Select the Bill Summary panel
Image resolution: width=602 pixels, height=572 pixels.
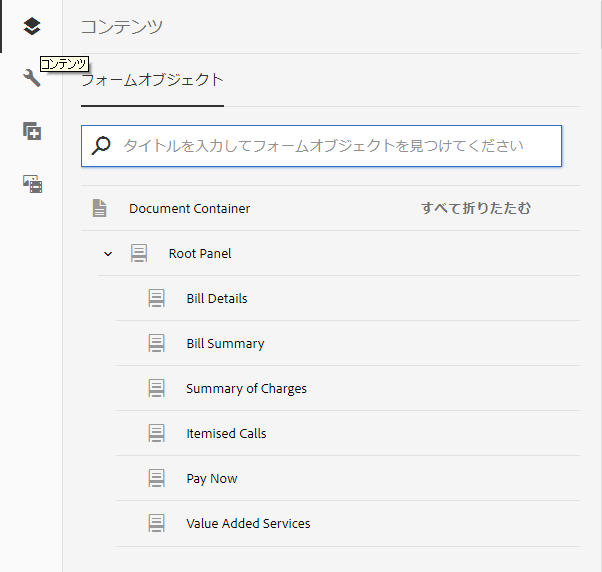pos(348,343)
